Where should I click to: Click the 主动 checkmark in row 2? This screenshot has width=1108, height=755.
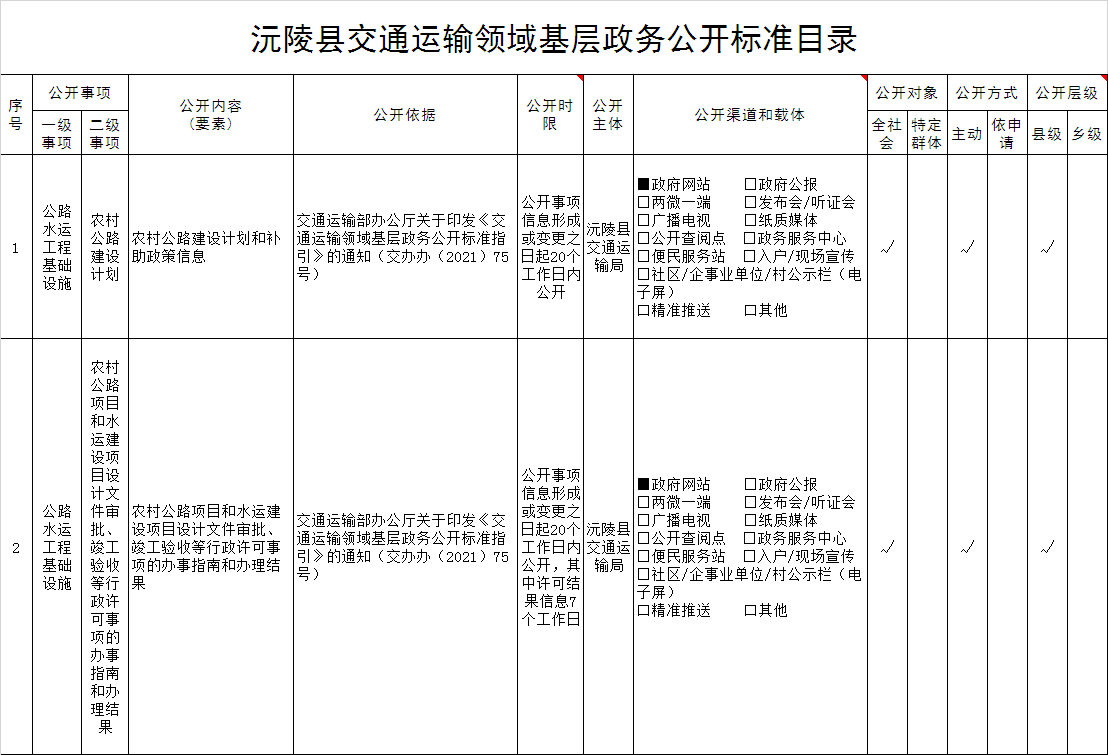[967, 547]
